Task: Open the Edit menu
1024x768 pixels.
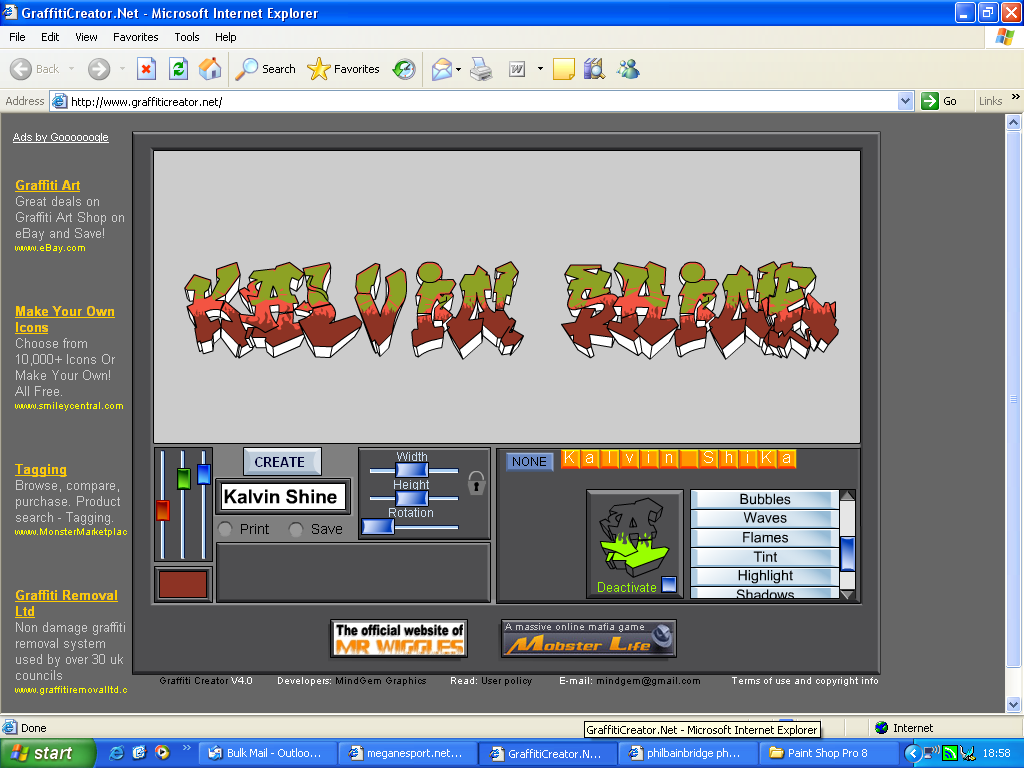Action: coord(50,37)
